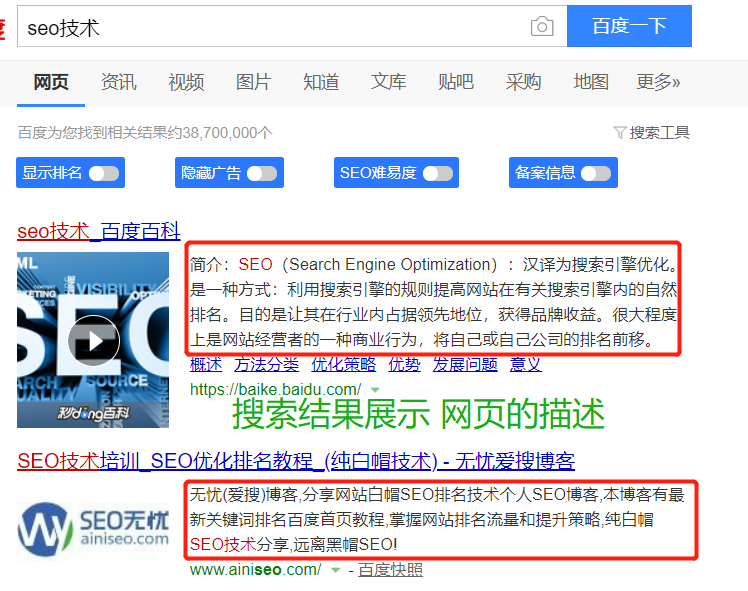Click the https://baike.baidu.com/ URL
Viewport: 748px width, 591px height.
(x=276, y=390)
